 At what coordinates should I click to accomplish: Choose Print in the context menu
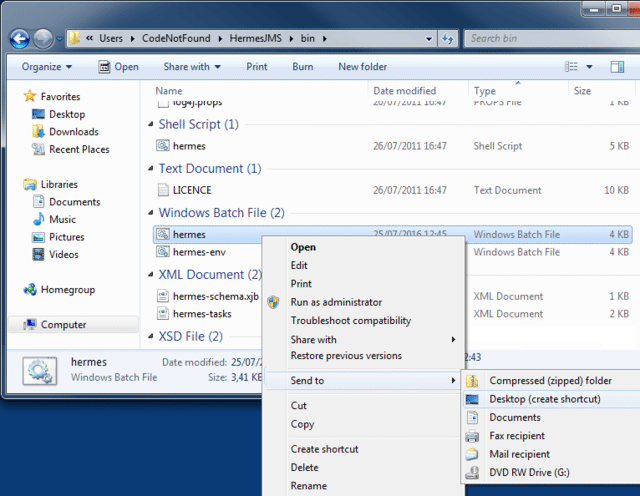click(x=301, y=284)
